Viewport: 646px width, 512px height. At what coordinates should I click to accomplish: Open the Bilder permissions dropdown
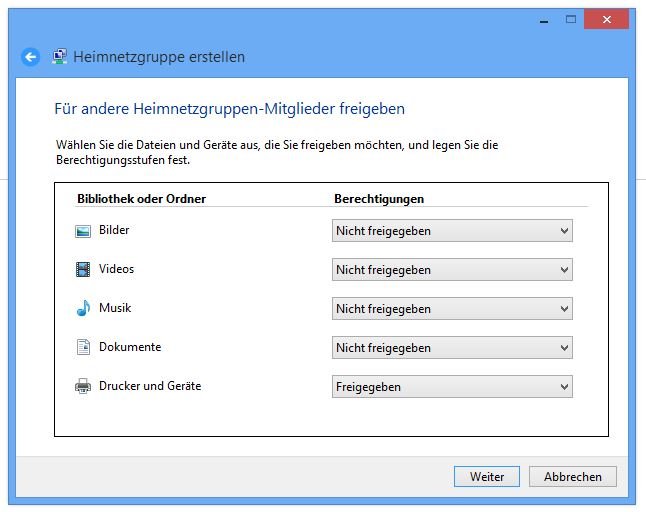click(452, 231)
